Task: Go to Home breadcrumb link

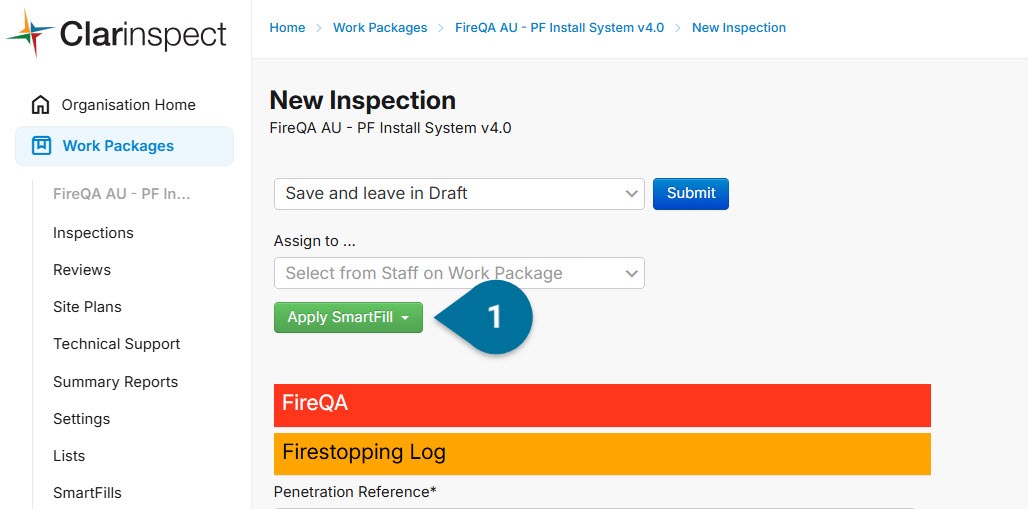Action: [x=287, y=28]
